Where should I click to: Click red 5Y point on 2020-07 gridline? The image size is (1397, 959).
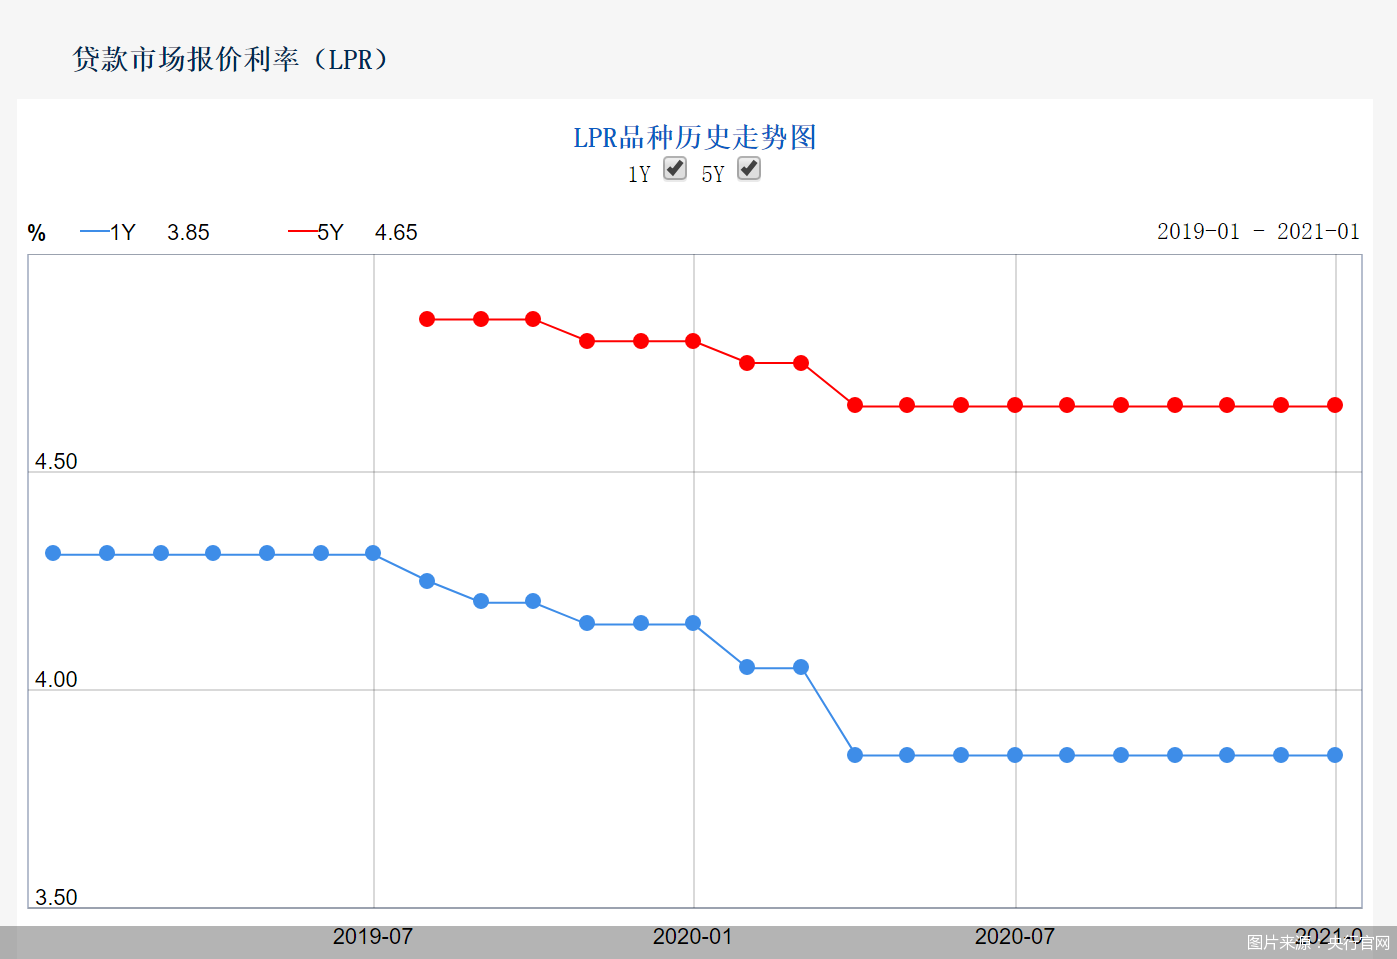pyautogui.click(x=1015, y=405)
